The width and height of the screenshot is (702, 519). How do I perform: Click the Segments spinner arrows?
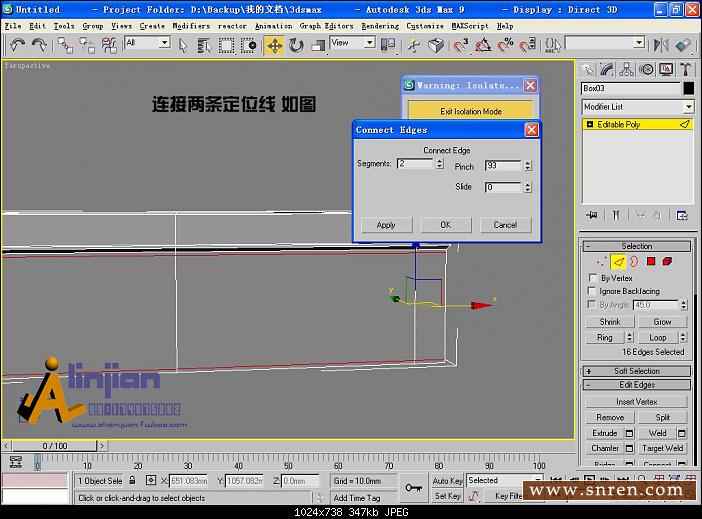coord(439,164)
